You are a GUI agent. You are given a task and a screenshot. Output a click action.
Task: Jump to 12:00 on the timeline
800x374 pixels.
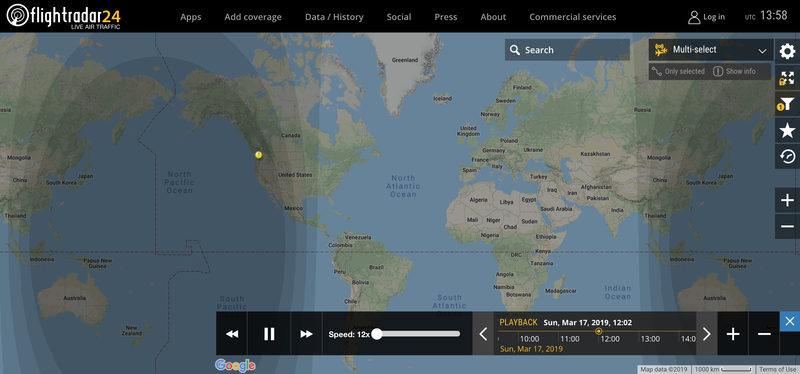coord(610,339)
